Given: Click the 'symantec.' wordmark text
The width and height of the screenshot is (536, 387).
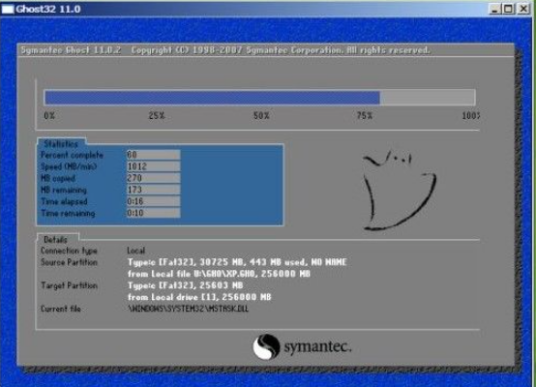Looking at the screenshot, I should (318, 347).
